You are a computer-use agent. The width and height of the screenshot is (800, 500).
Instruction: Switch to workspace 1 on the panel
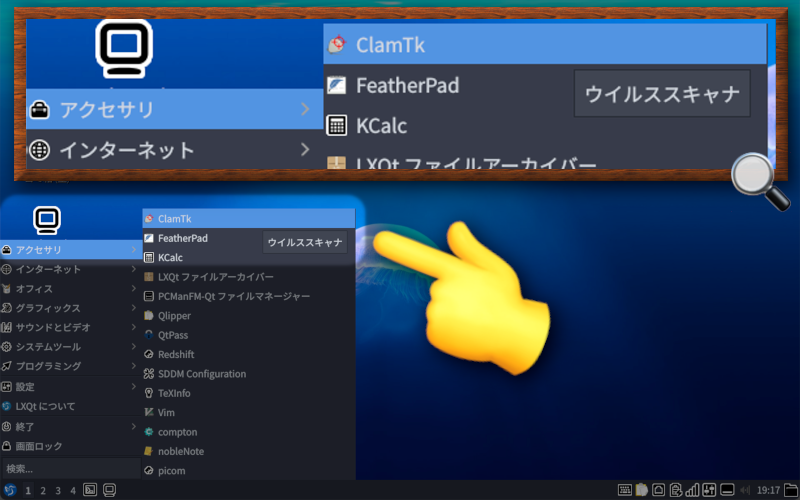coord(28,491)
